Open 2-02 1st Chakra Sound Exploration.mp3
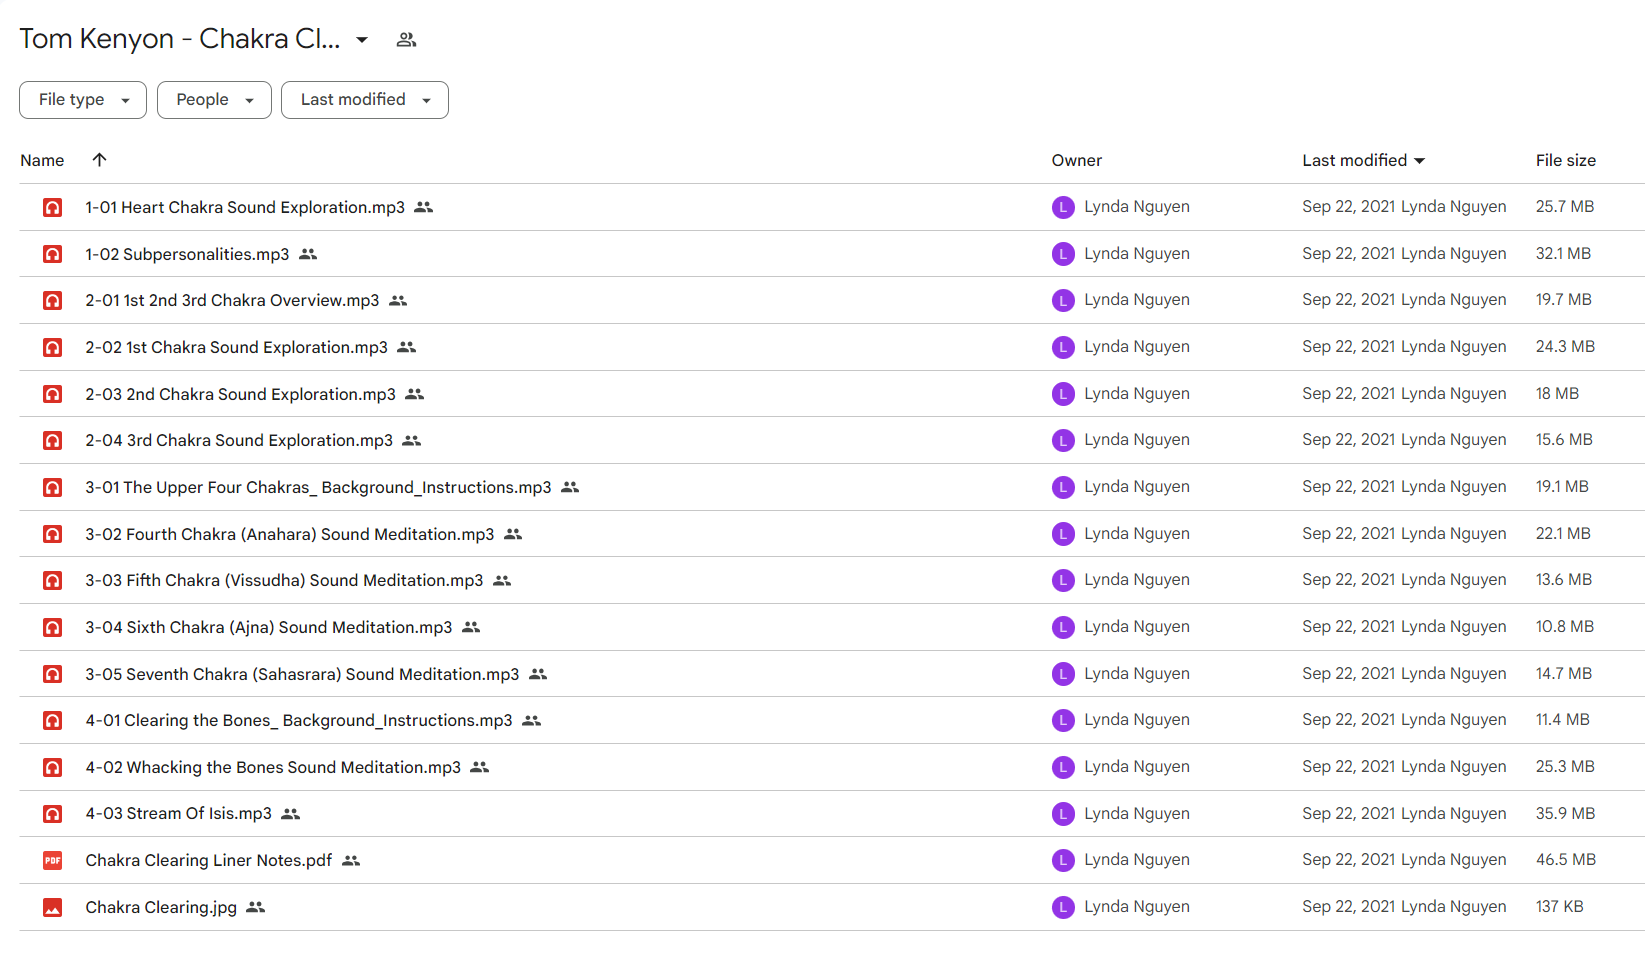The height and width of the screenshot is (980, 1645). pyautogui.click(x=236, y=347)
